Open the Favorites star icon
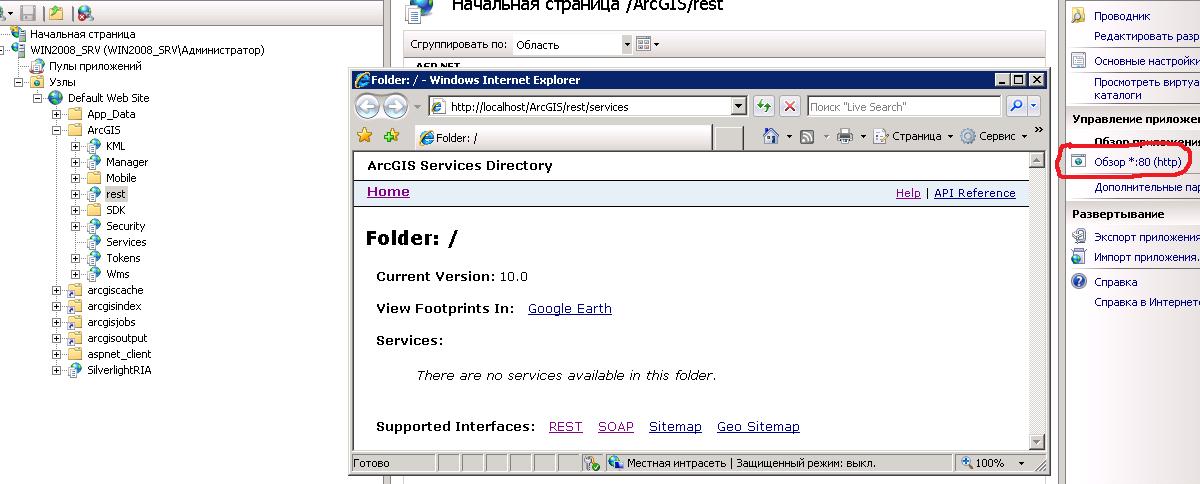The image size is (1200, 484). [366, 136]
